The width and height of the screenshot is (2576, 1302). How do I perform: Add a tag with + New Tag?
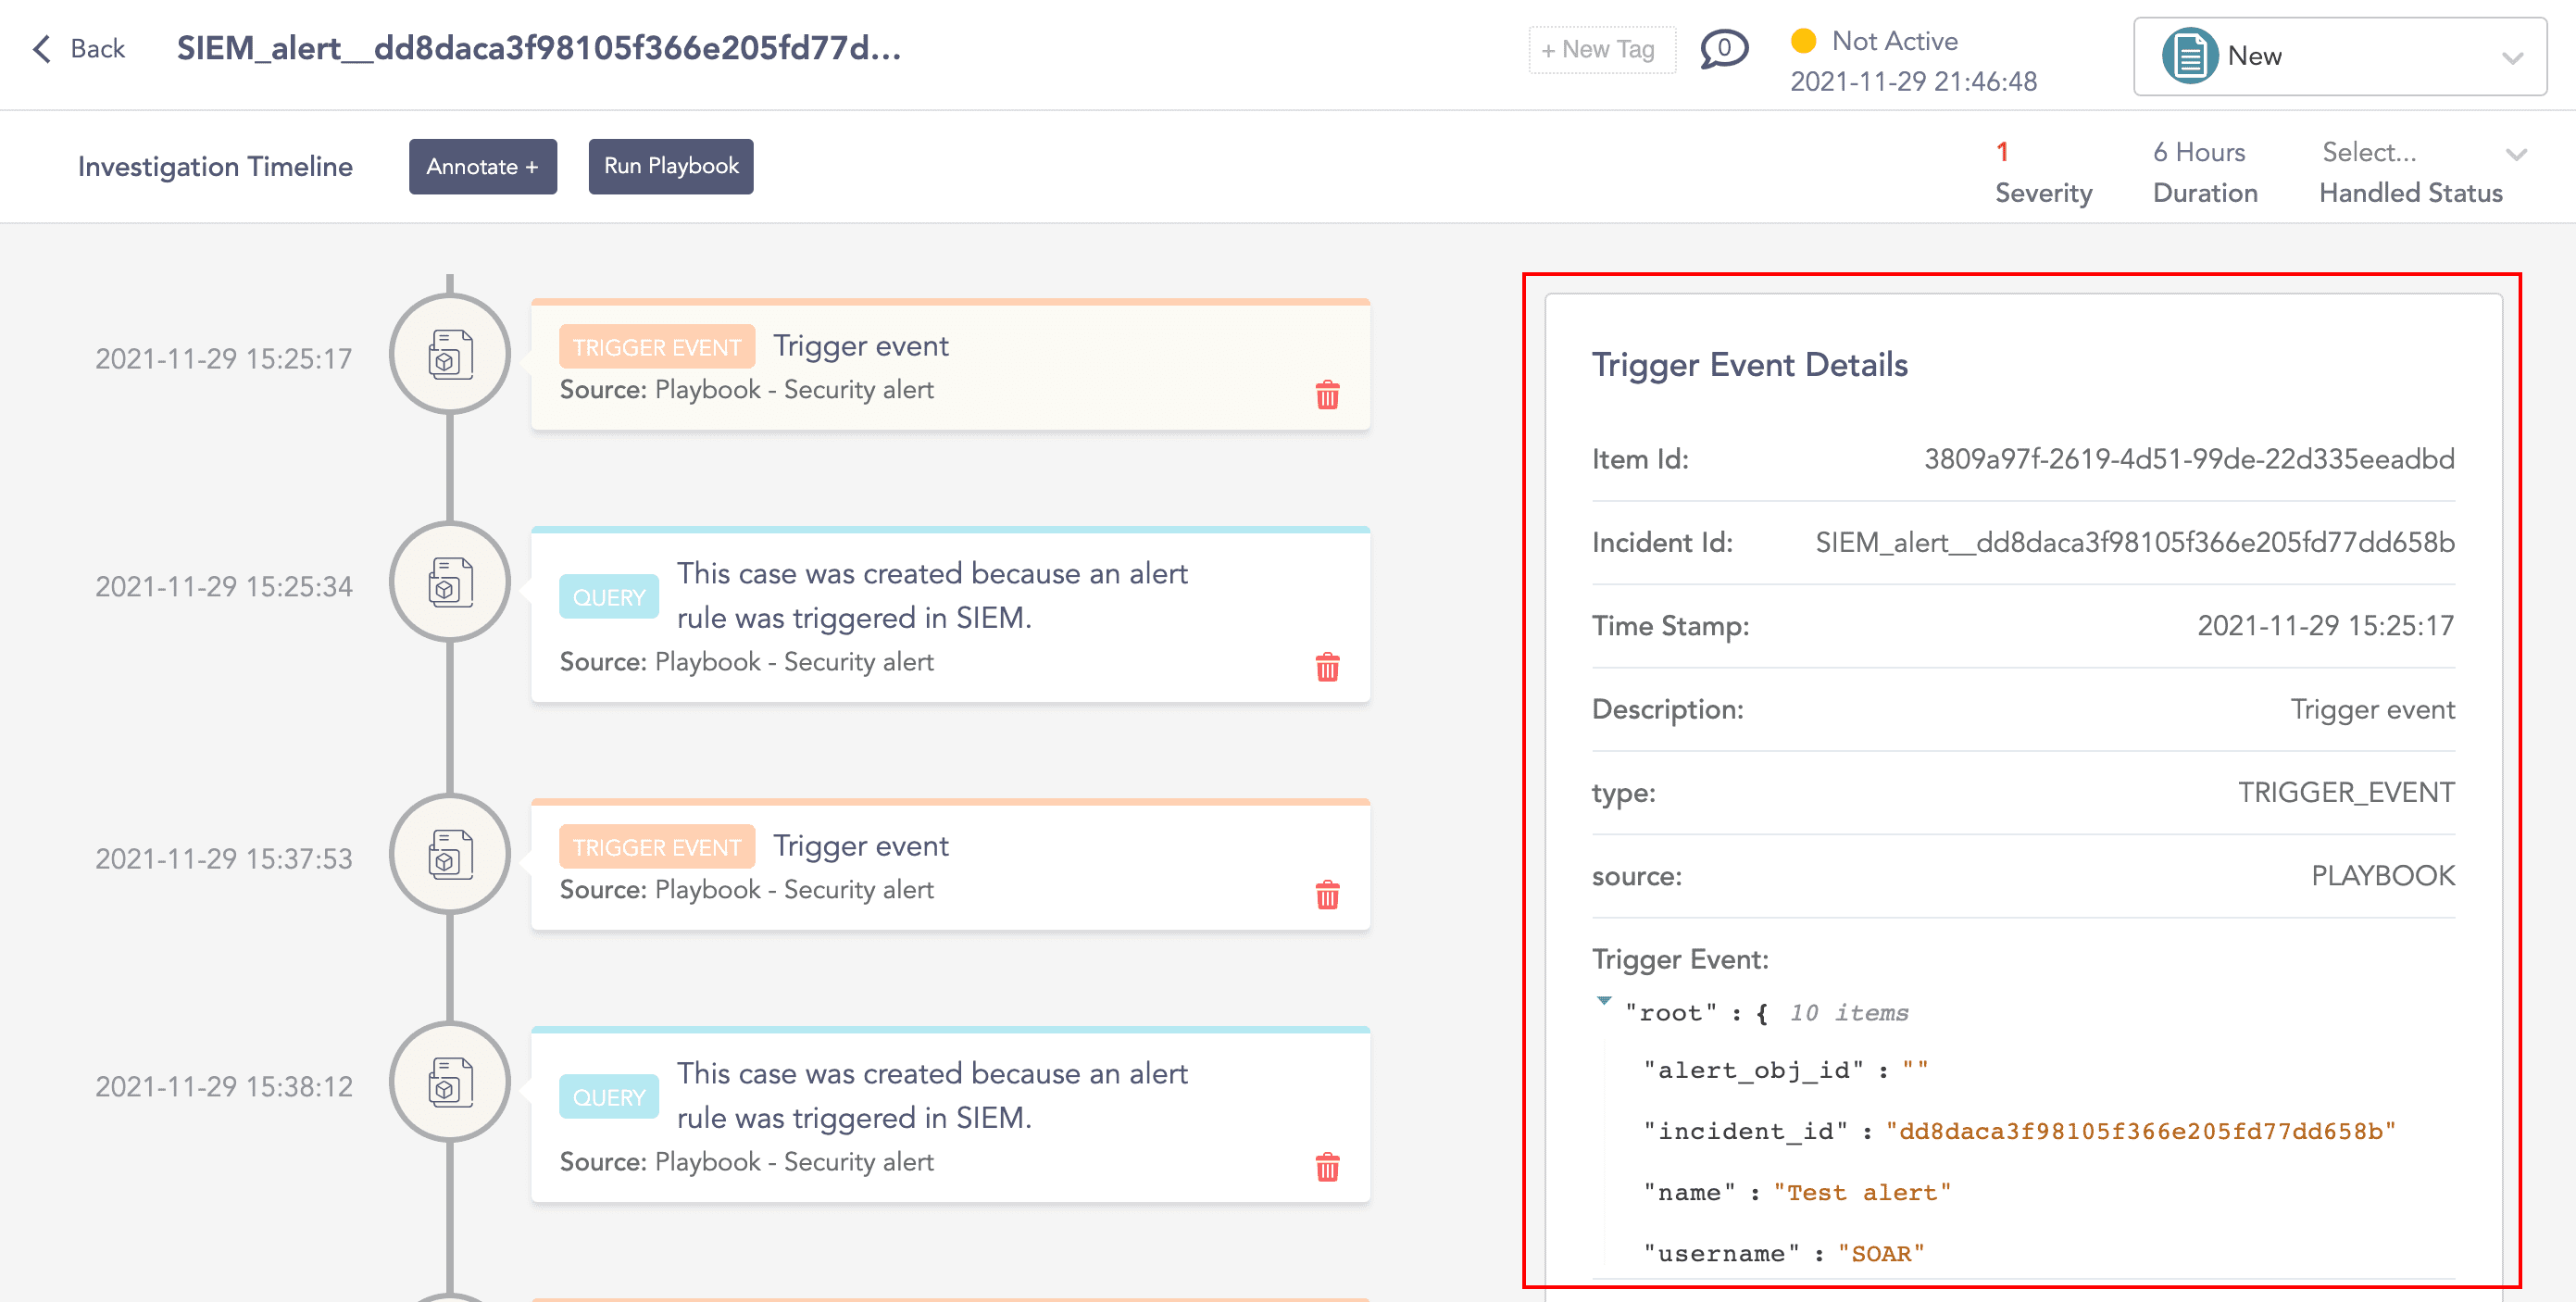tap(1600, 49)
